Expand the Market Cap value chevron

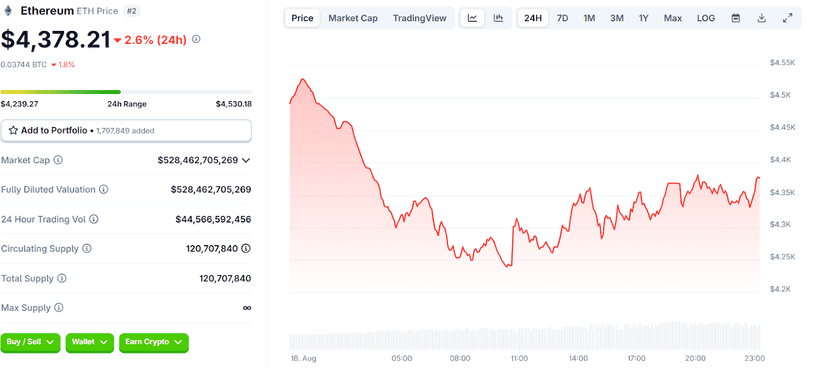[246, 160]
